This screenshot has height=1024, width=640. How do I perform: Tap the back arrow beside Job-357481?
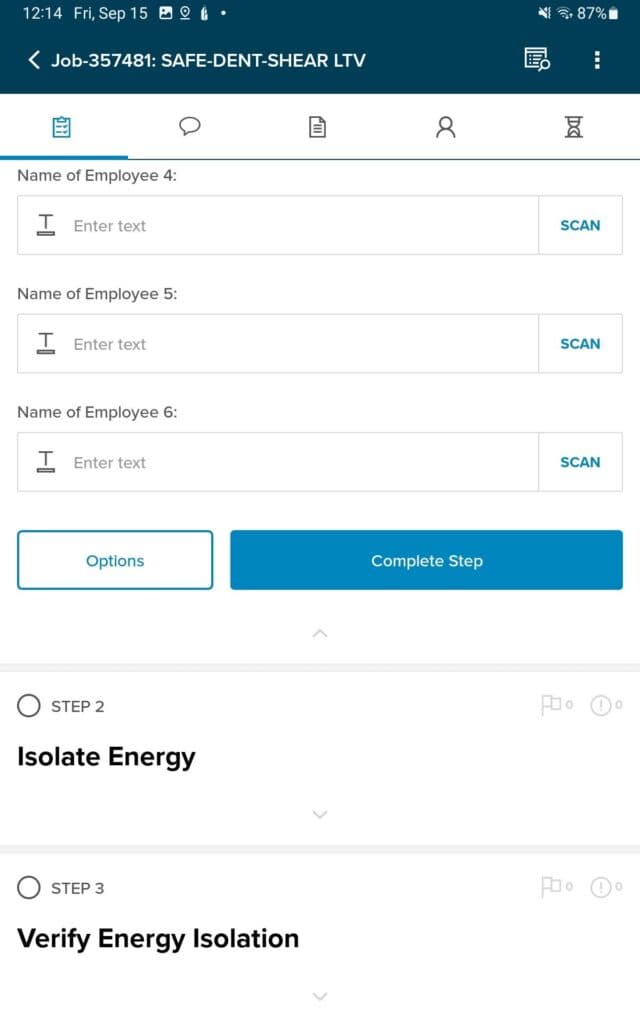tap(34, 60)
